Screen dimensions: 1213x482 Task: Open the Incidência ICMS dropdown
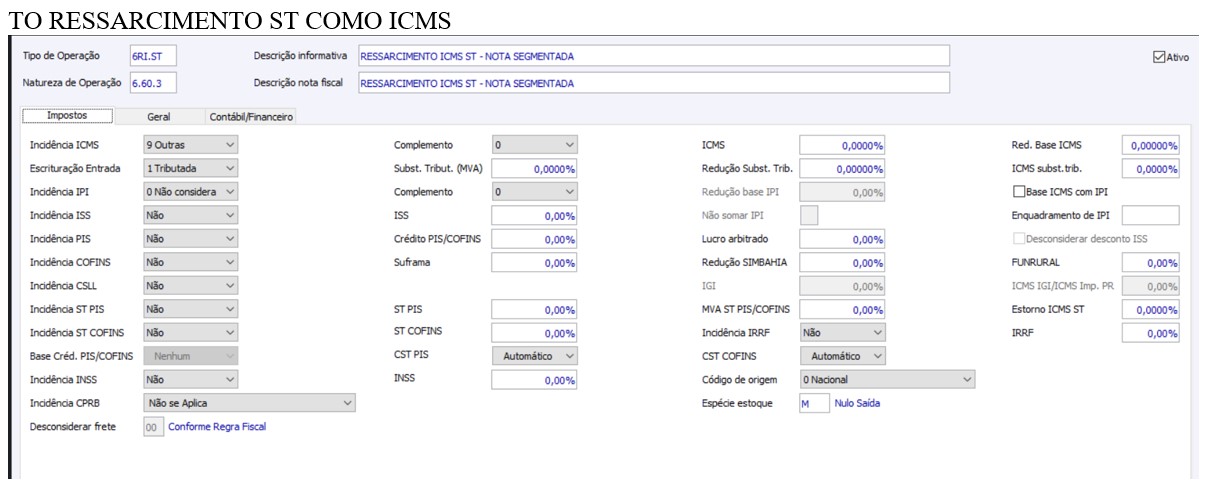[x=191, y=145]
